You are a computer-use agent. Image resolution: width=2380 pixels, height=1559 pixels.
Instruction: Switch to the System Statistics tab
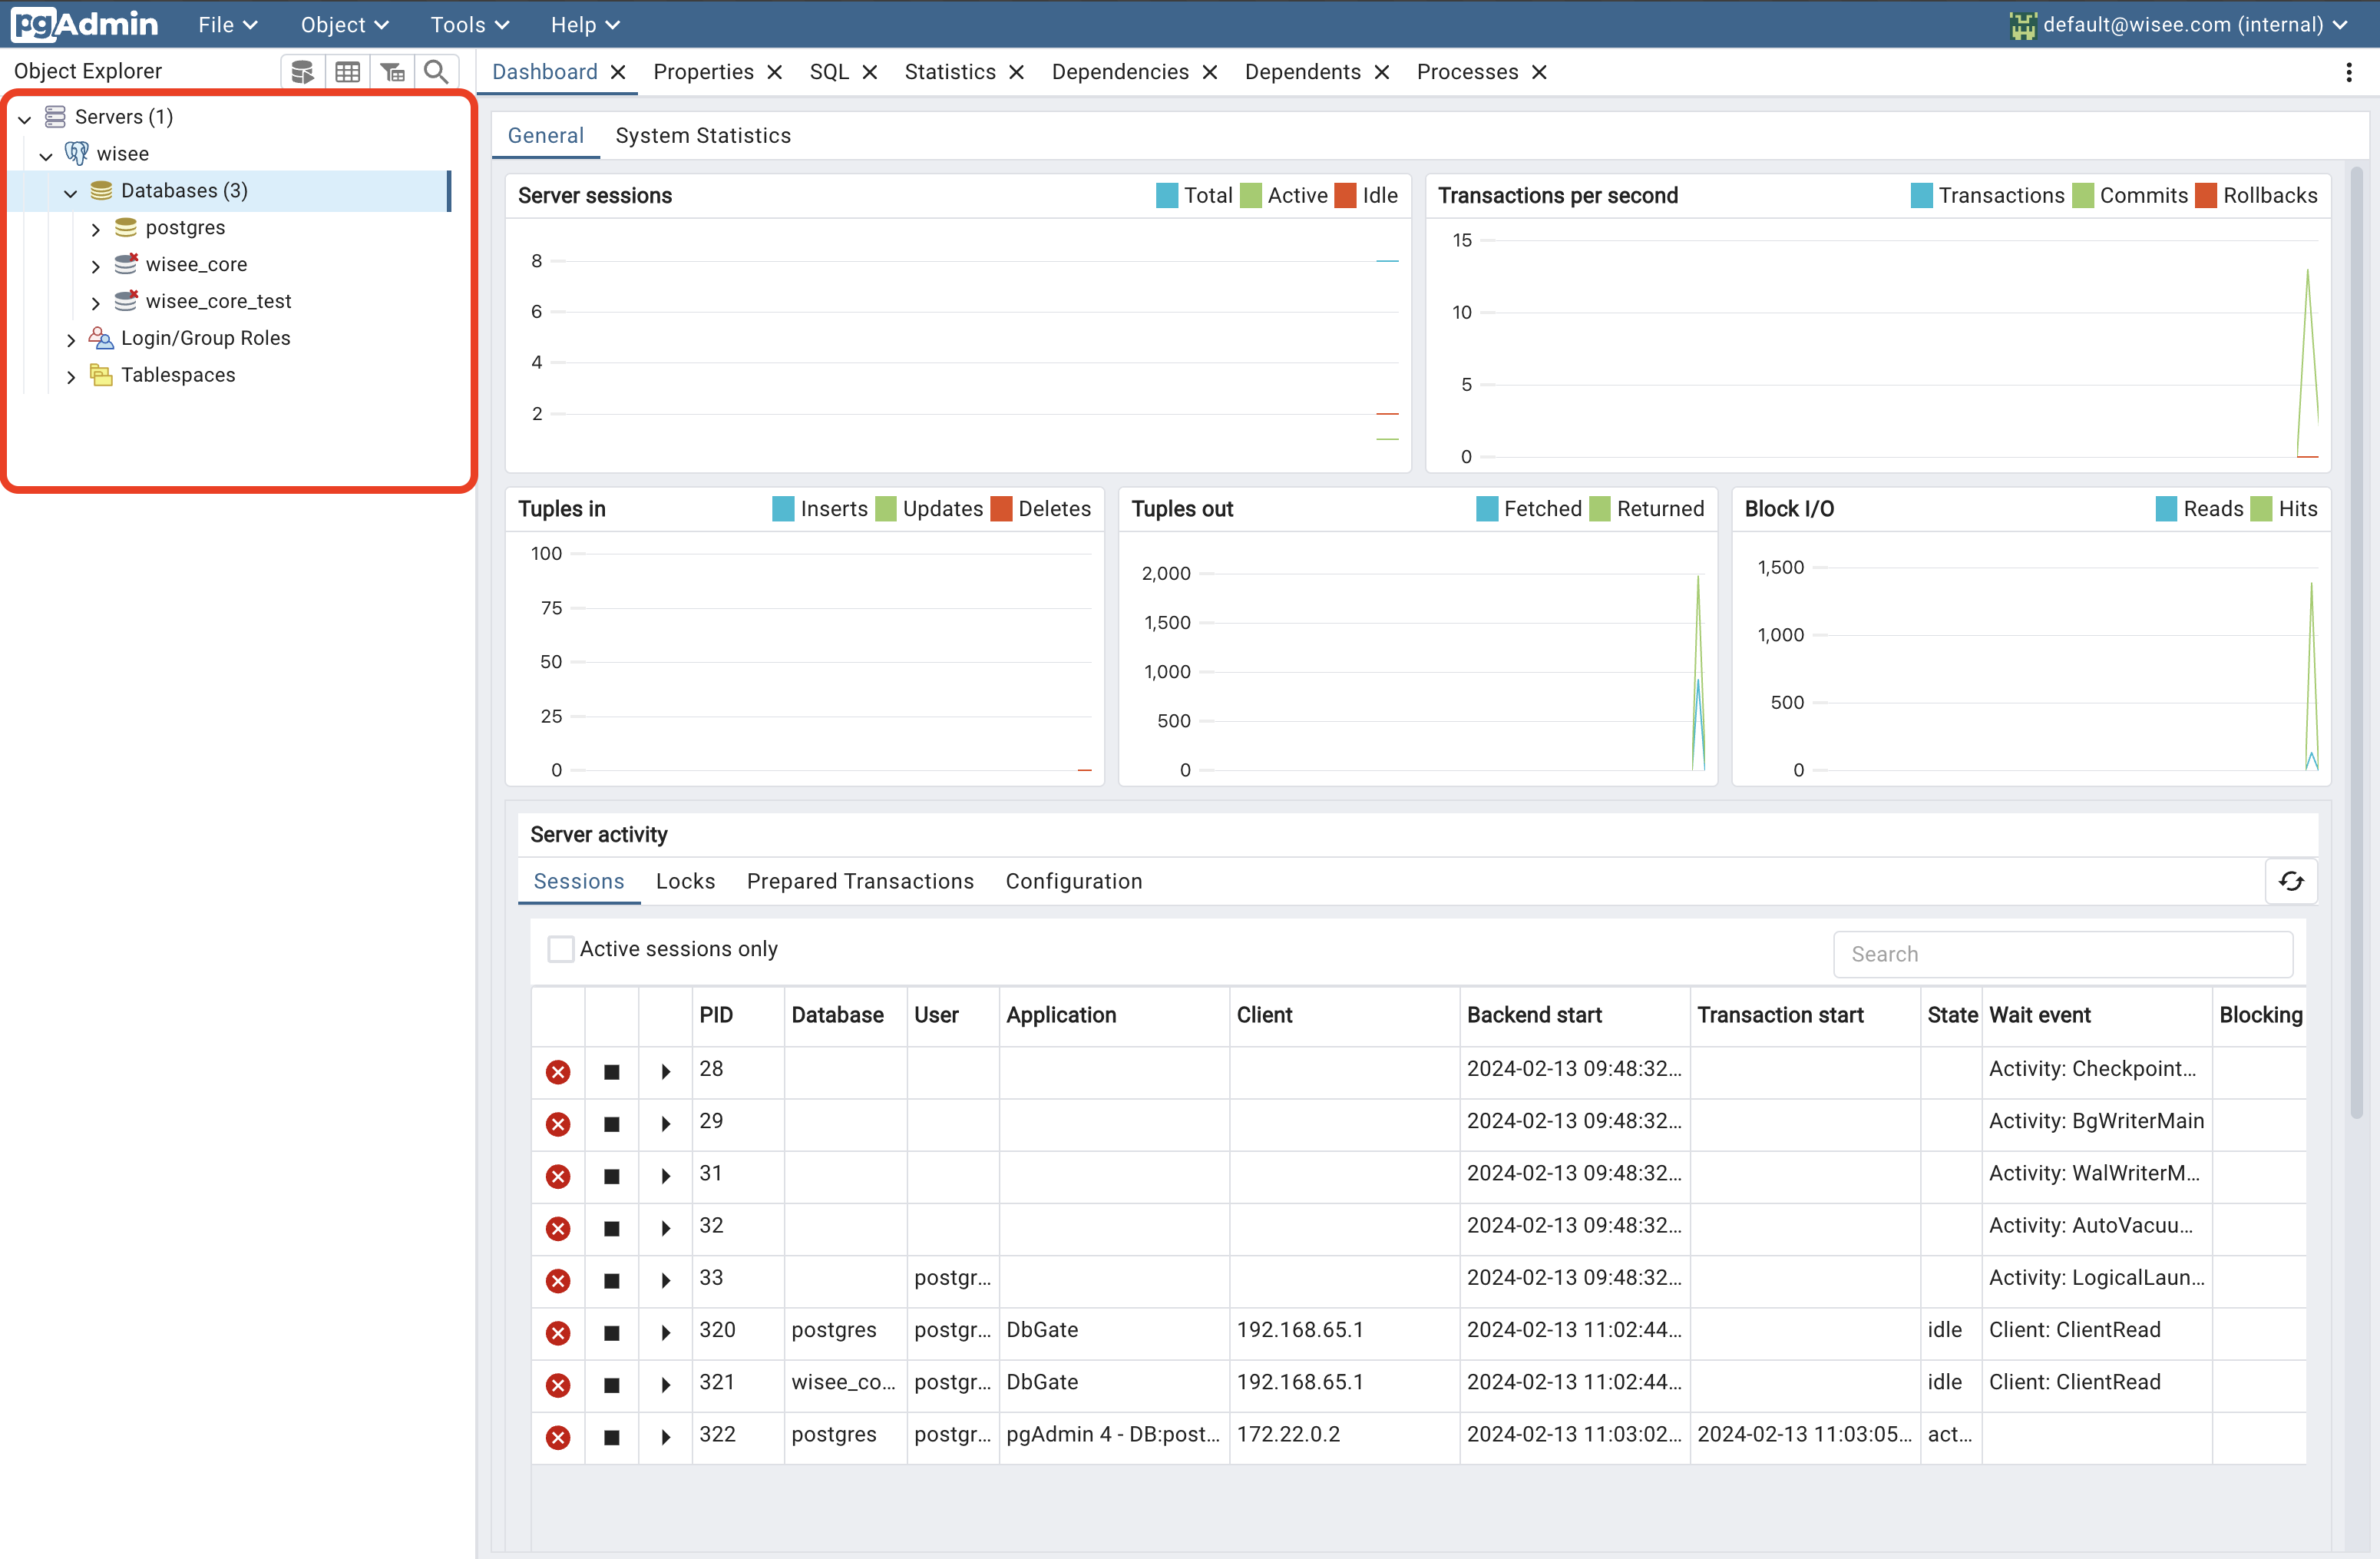(x=702, y=136)
